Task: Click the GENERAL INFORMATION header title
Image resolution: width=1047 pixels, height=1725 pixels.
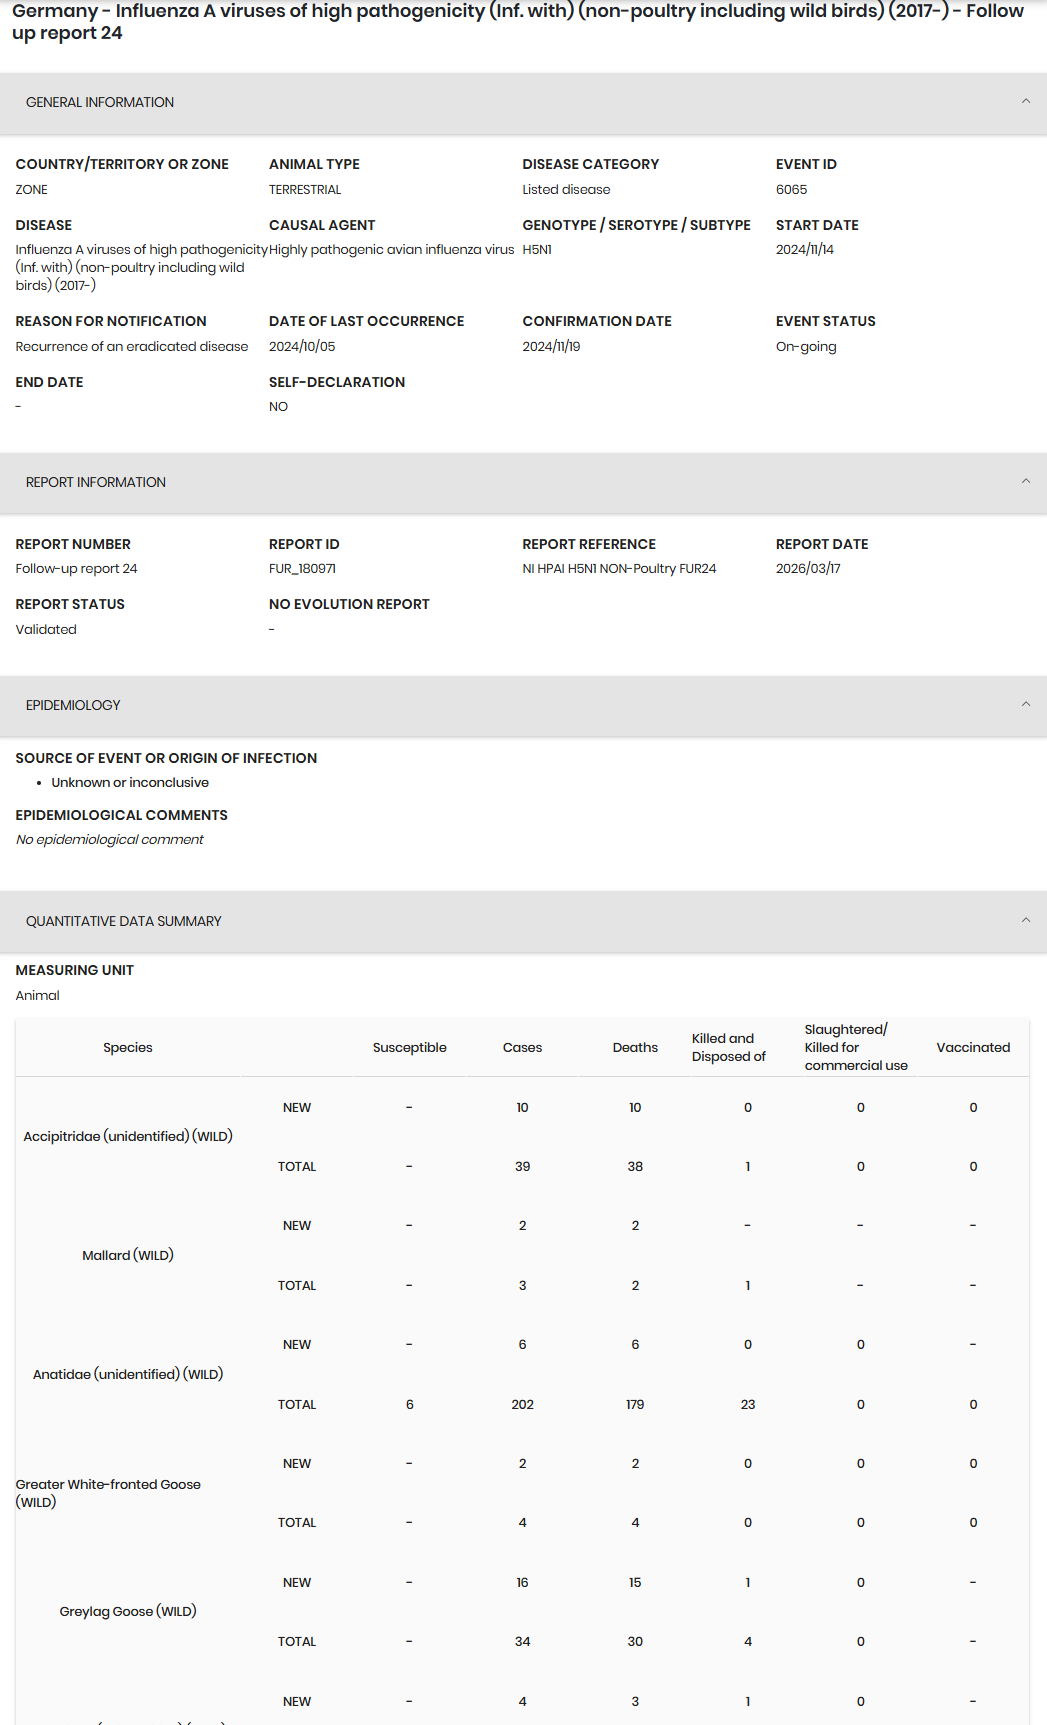Action: [x=100, y=102]
